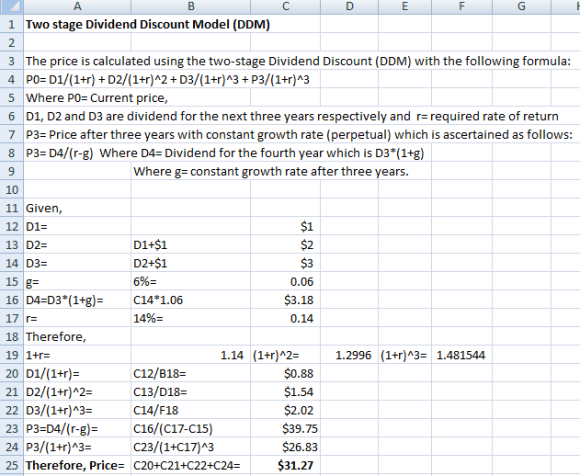Select the 'Given,' cell
The height and width of the screenshot is (476, 580).
(77, 208)
